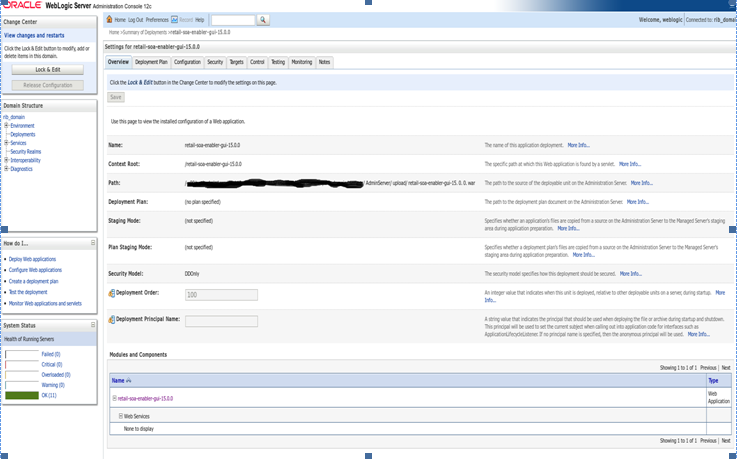Open Test the deployment link
Screen dimensions: 737x459
click(x=28, y=292)
